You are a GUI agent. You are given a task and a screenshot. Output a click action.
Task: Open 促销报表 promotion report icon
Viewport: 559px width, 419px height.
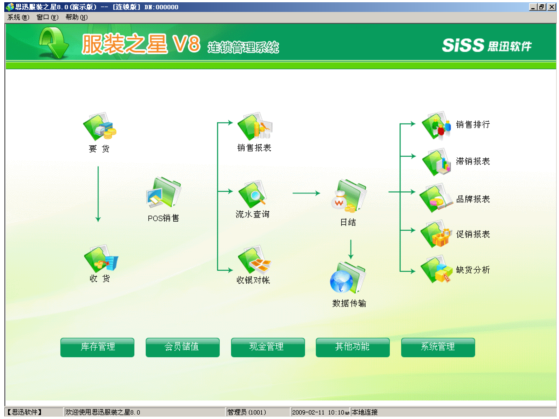435,234
